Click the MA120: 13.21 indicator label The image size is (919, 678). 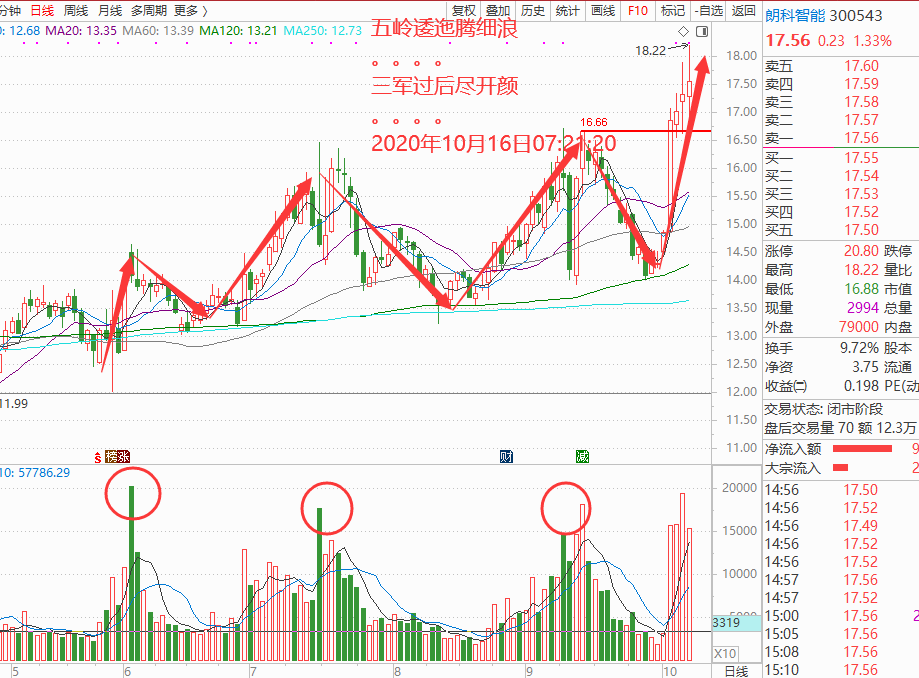click(238, 30)
